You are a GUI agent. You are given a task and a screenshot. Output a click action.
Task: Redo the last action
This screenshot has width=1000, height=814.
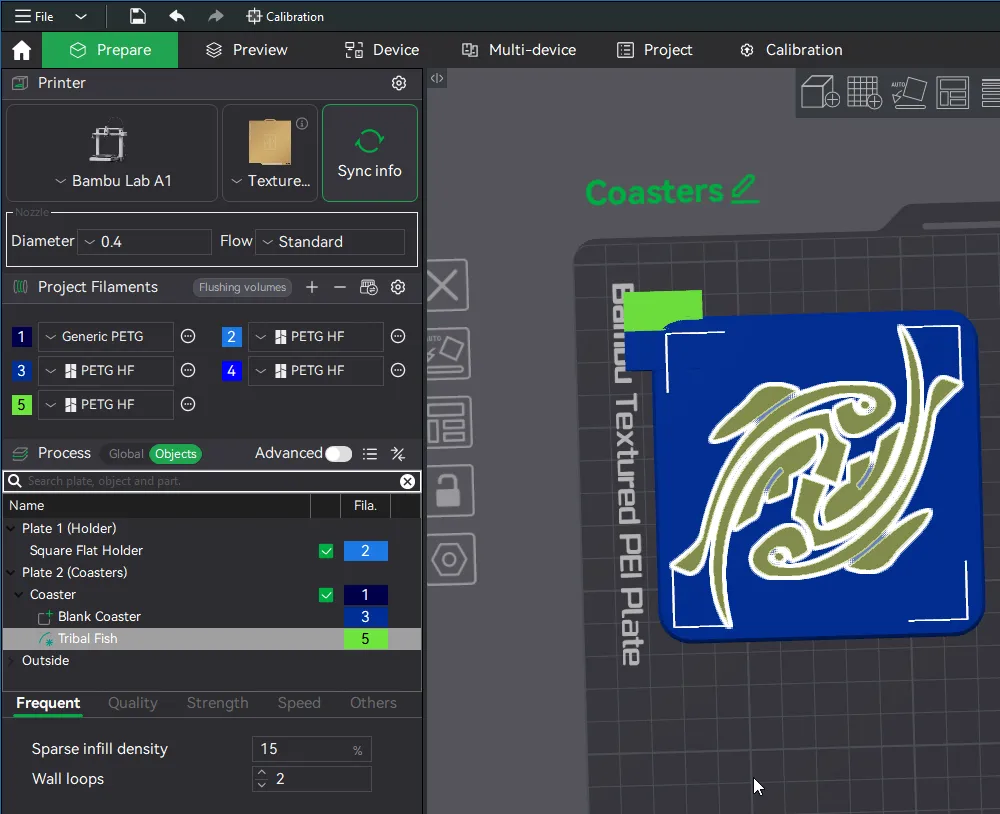tap(216, 17)
